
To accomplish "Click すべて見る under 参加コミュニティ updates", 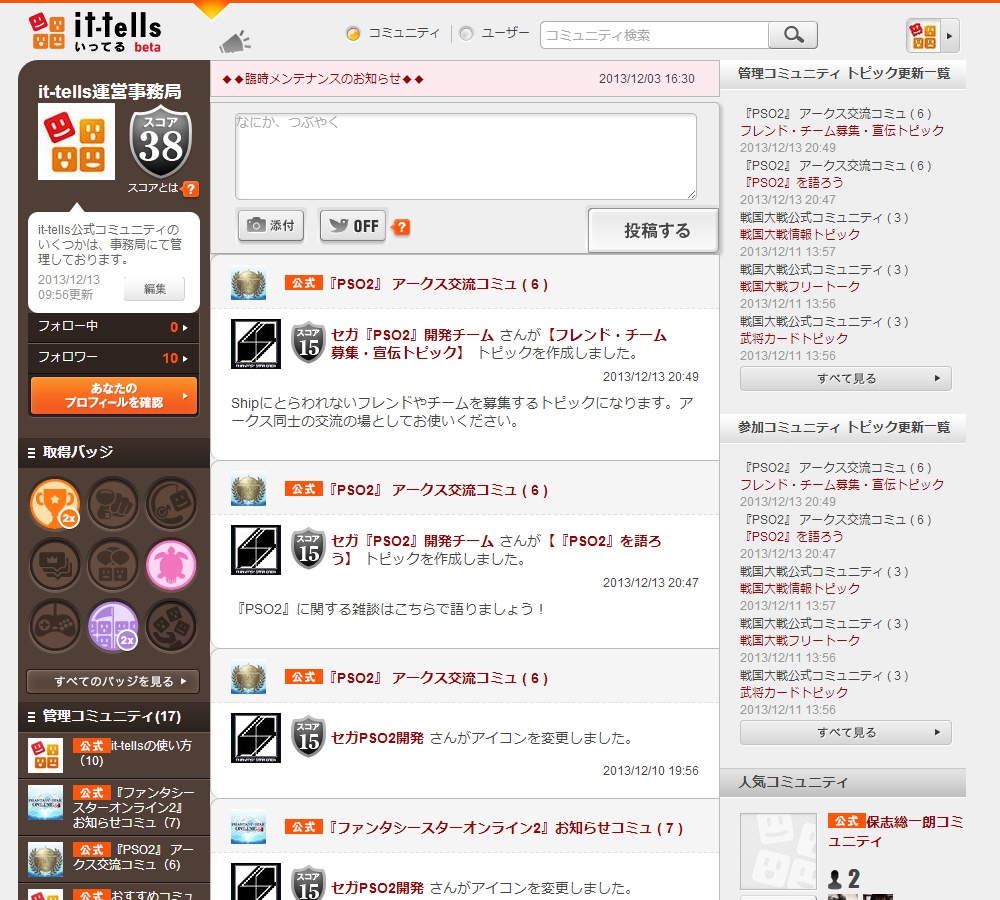I will coord(846,732).
